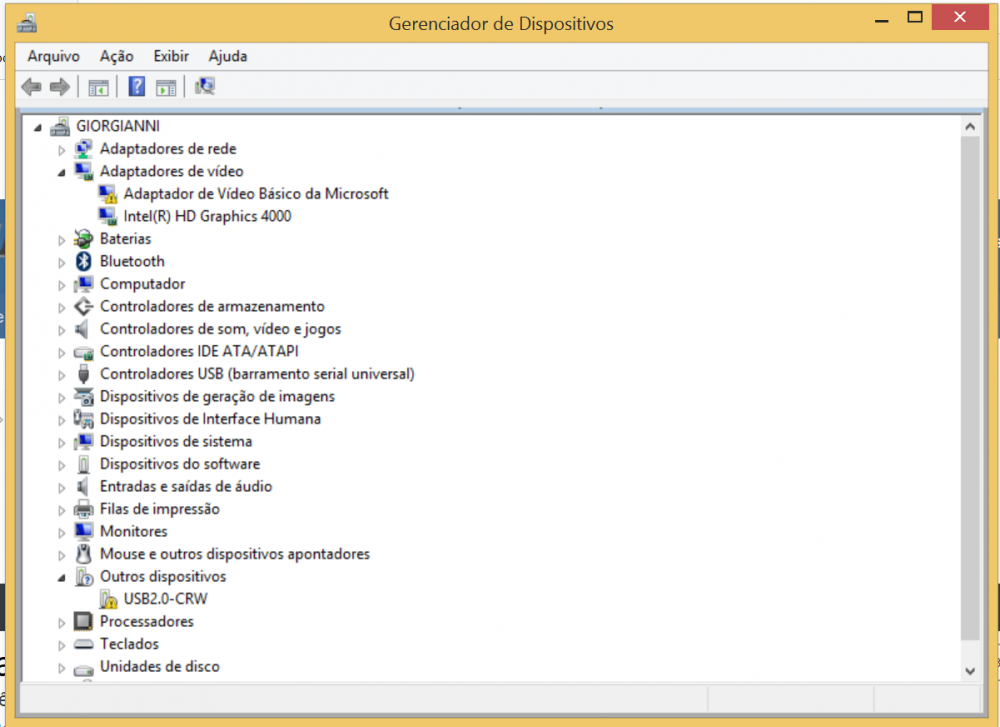Expand Adaptadores de rede
Viewport: 1000px width, 727px height.
coord(61,150)
